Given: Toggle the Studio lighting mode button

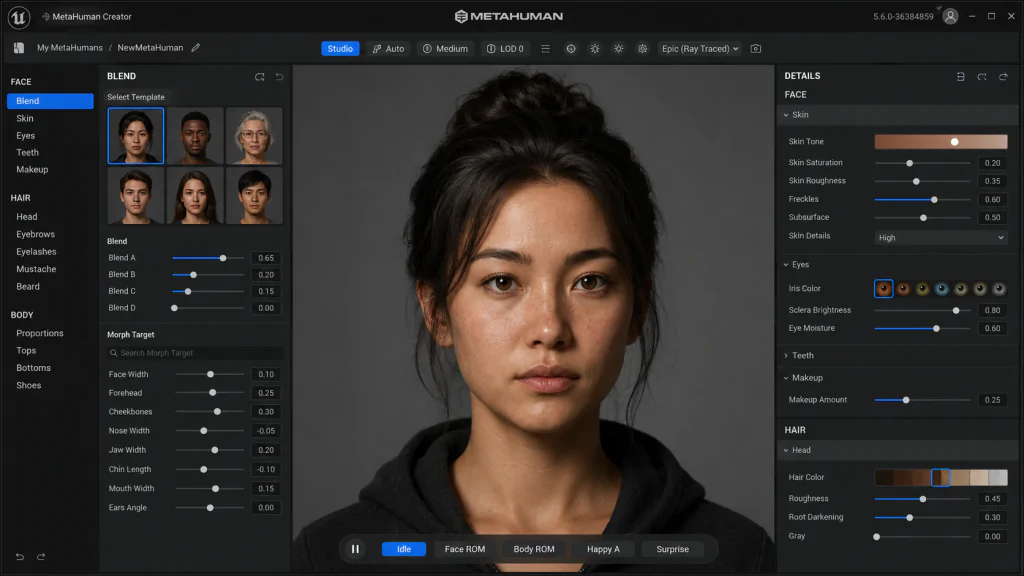Looking at the screenshot, I should click(x=340, y=48).
